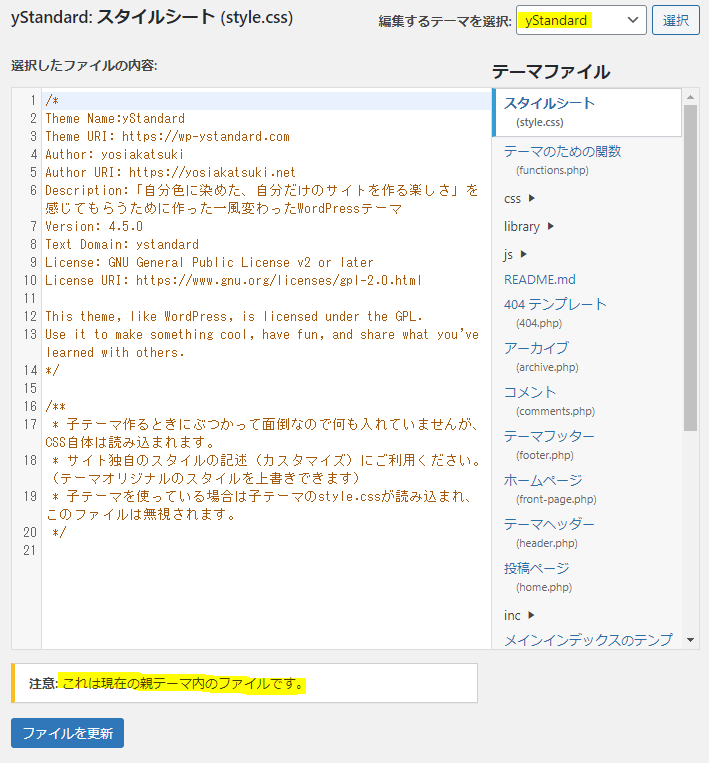The height and width of the screenshot is (763, 709).
Task: Click the 'License URI' code line
Action: [x=233, y=280]
